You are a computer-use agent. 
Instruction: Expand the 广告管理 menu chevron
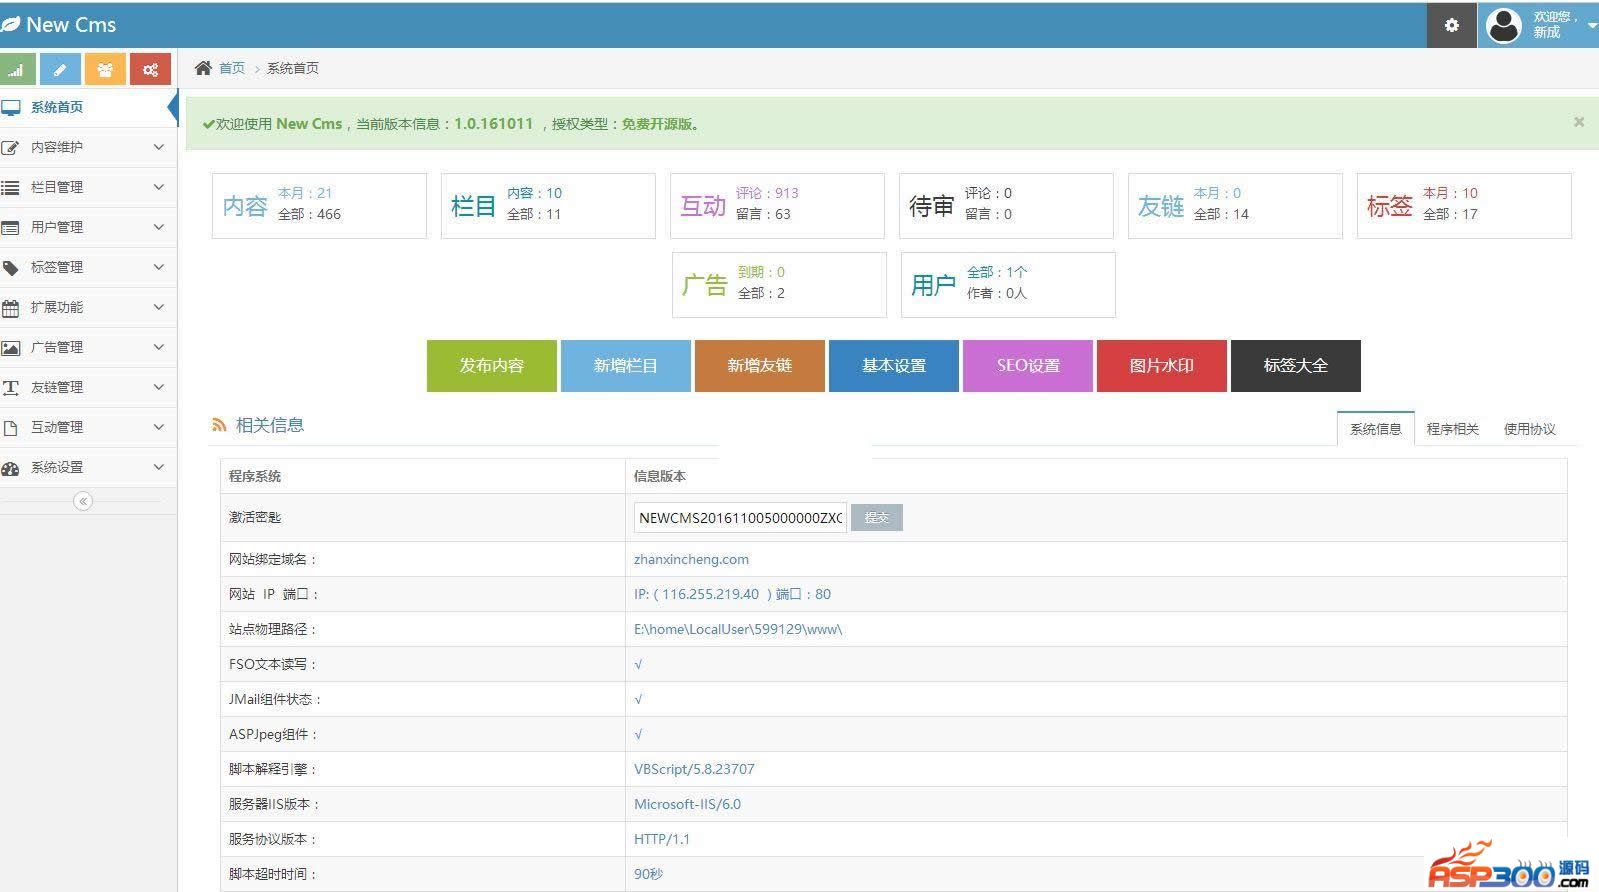pos(158,347)
